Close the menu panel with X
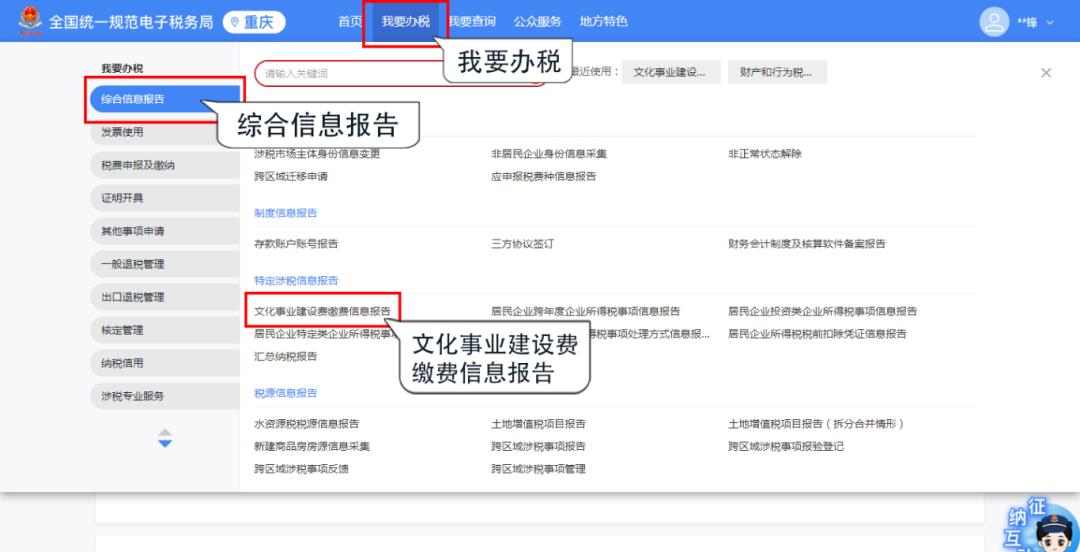This screenshot has width=1080, height=552. pyautogui.click(x=1046, y=73)
